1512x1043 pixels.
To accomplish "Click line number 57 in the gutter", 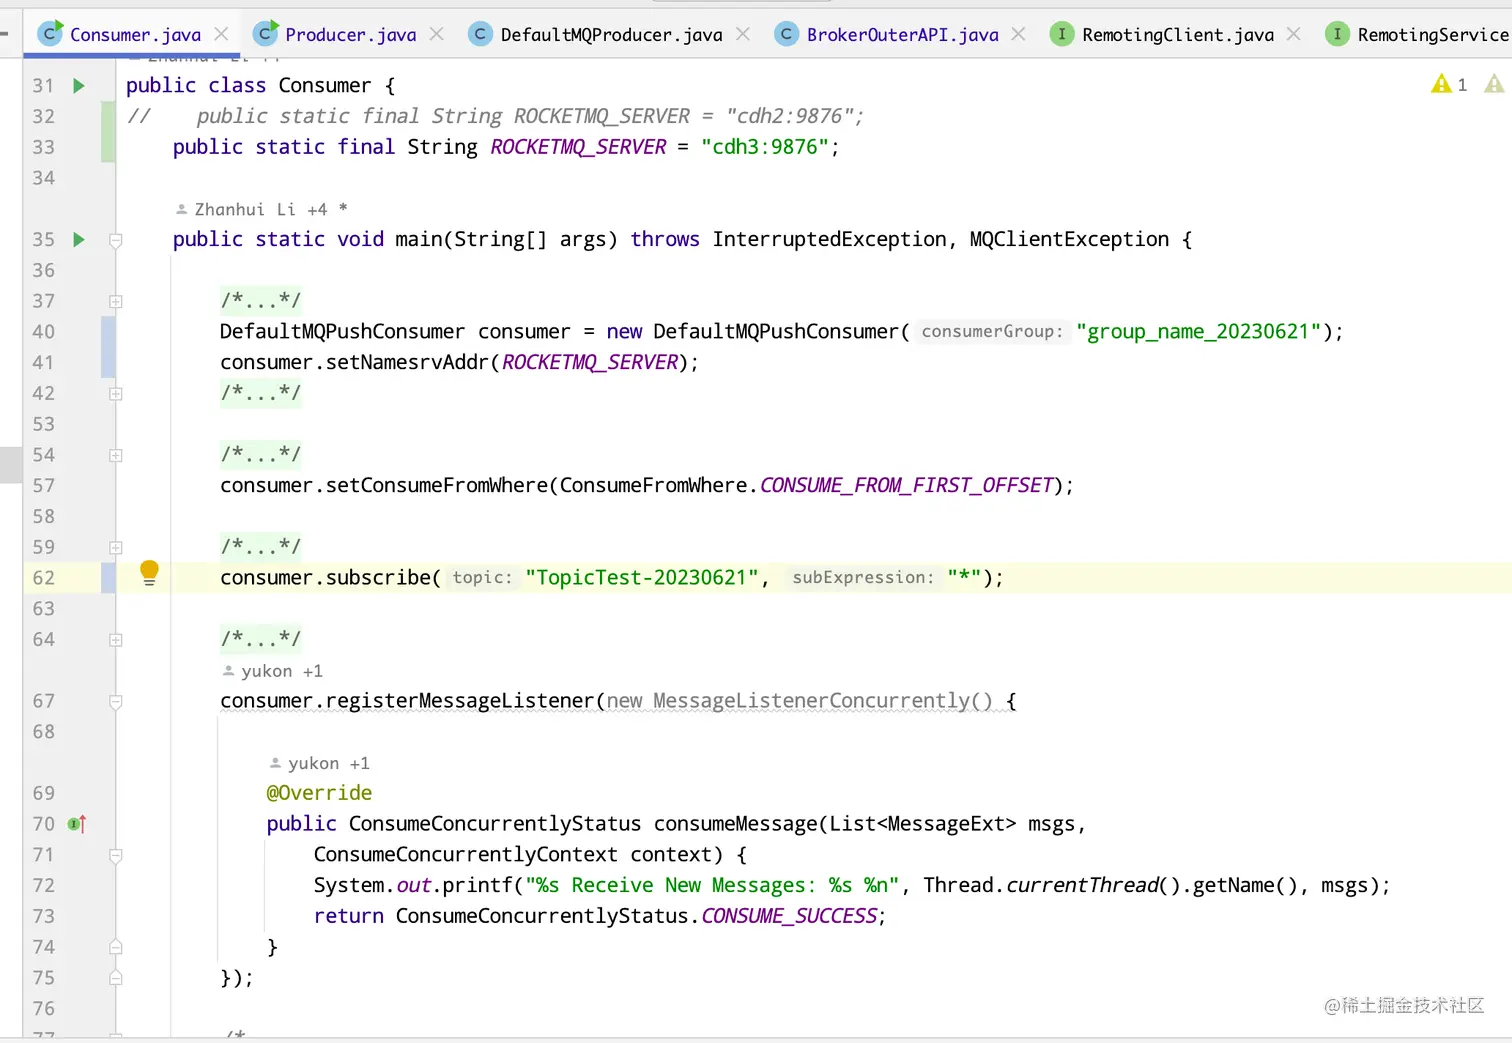I will pyautogui.click(x=43, y=486).
